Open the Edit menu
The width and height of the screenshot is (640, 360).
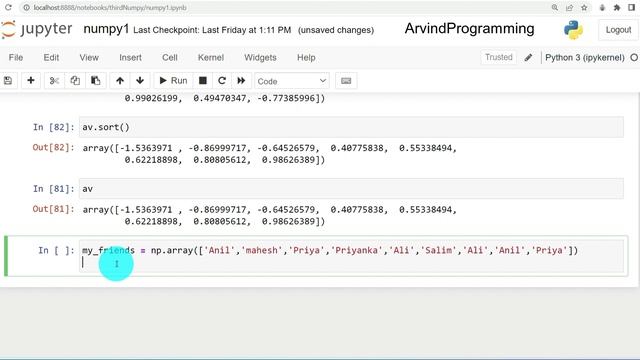click(x=51, y=58)
